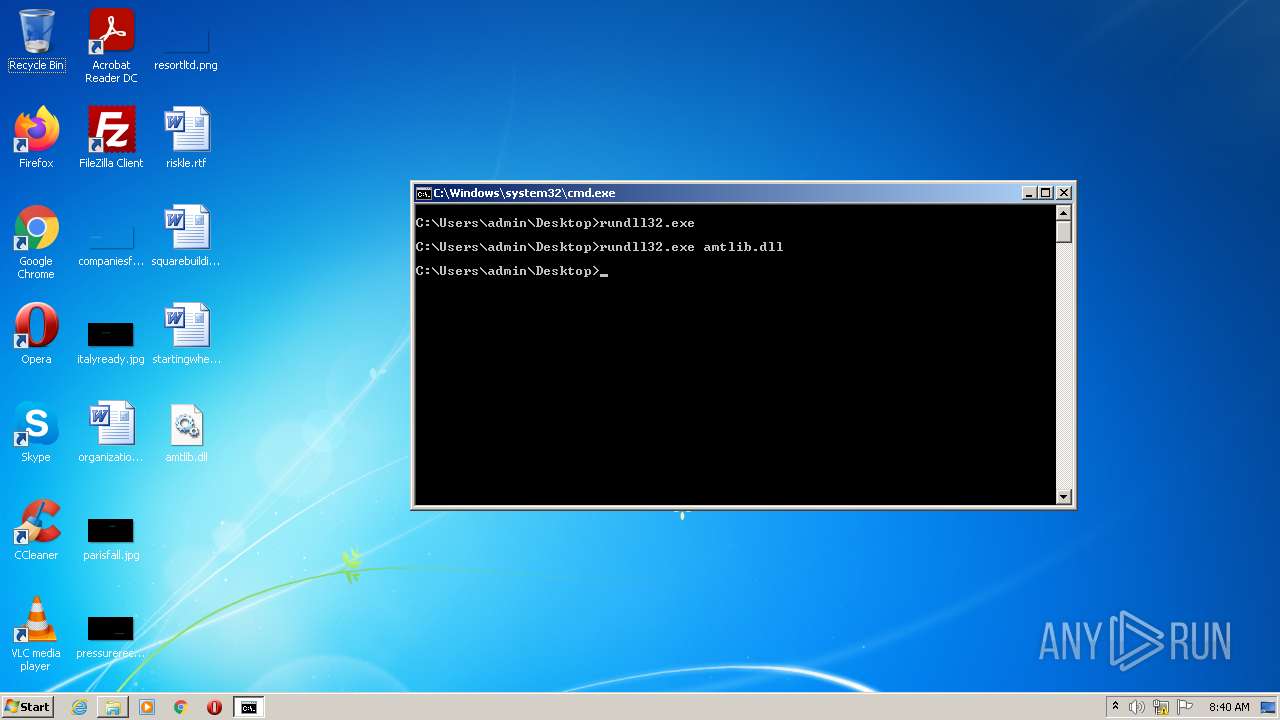Select organizatio... Word document icon
This screenshot has height=720, width=1280.
(111, 433)
